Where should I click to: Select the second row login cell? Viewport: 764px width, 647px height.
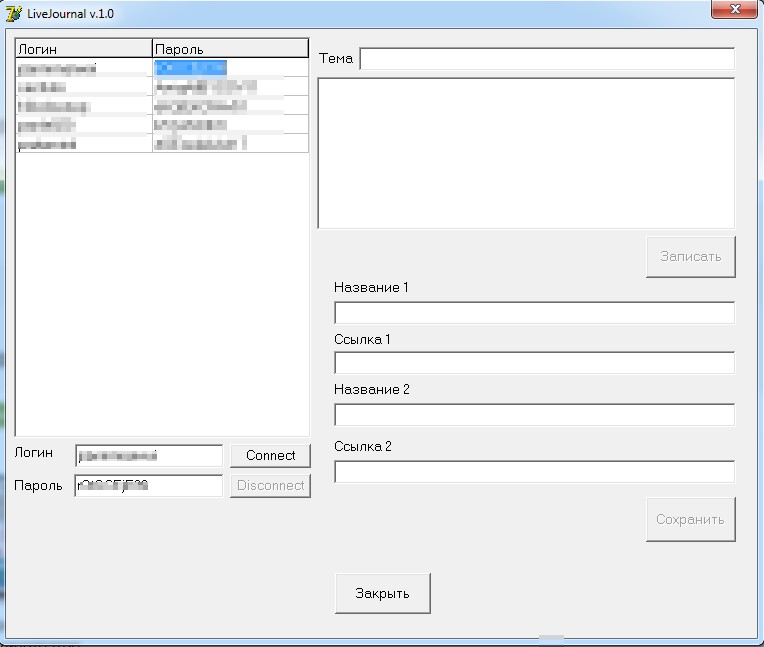(84, 87)
